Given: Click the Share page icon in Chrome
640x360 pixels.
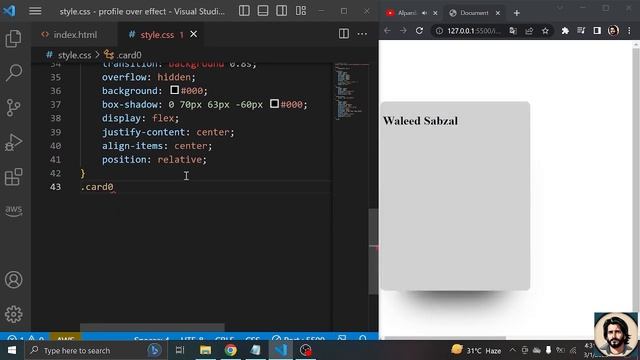Looking at the screenshot, I should (x=529, y=31).
